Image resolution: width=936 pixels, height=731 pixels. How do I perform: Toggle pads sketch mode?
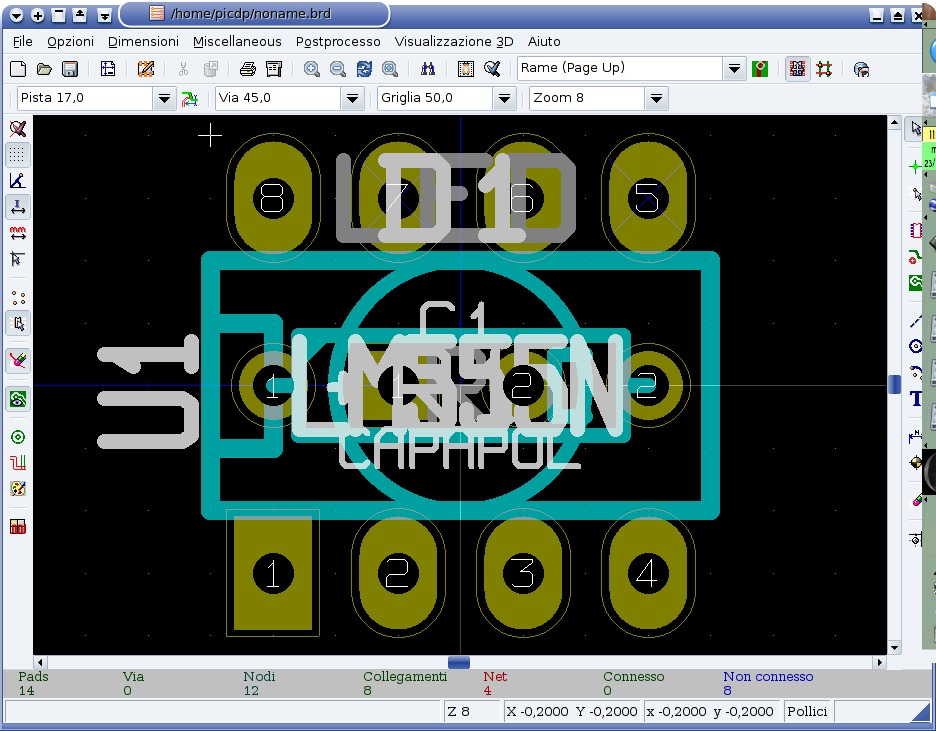click(x=18, y=437)
